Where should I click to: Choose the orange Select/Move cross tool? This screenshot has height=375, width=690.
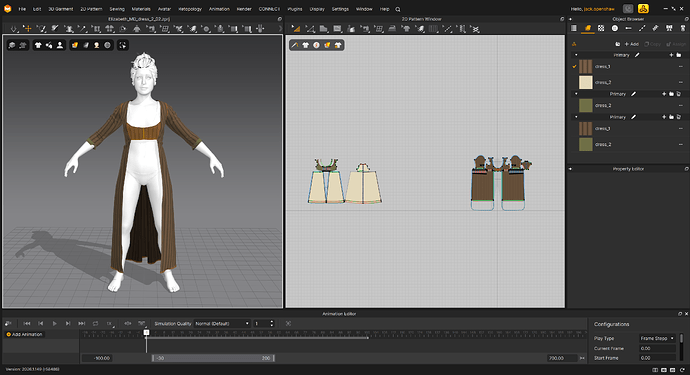point(28,29)
